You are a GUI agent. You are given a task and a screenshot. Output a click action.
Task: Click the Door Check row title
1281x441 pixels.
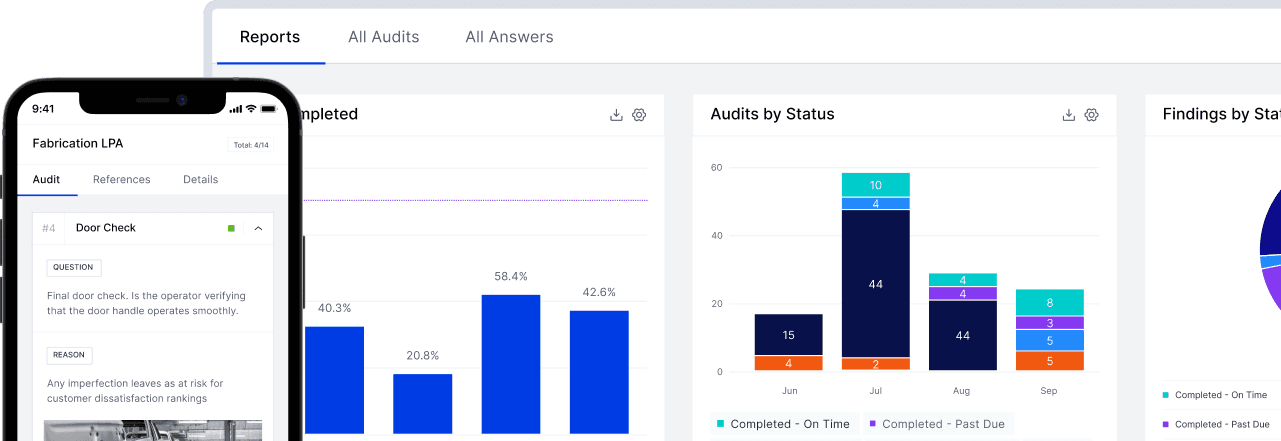tap(106, 228)
